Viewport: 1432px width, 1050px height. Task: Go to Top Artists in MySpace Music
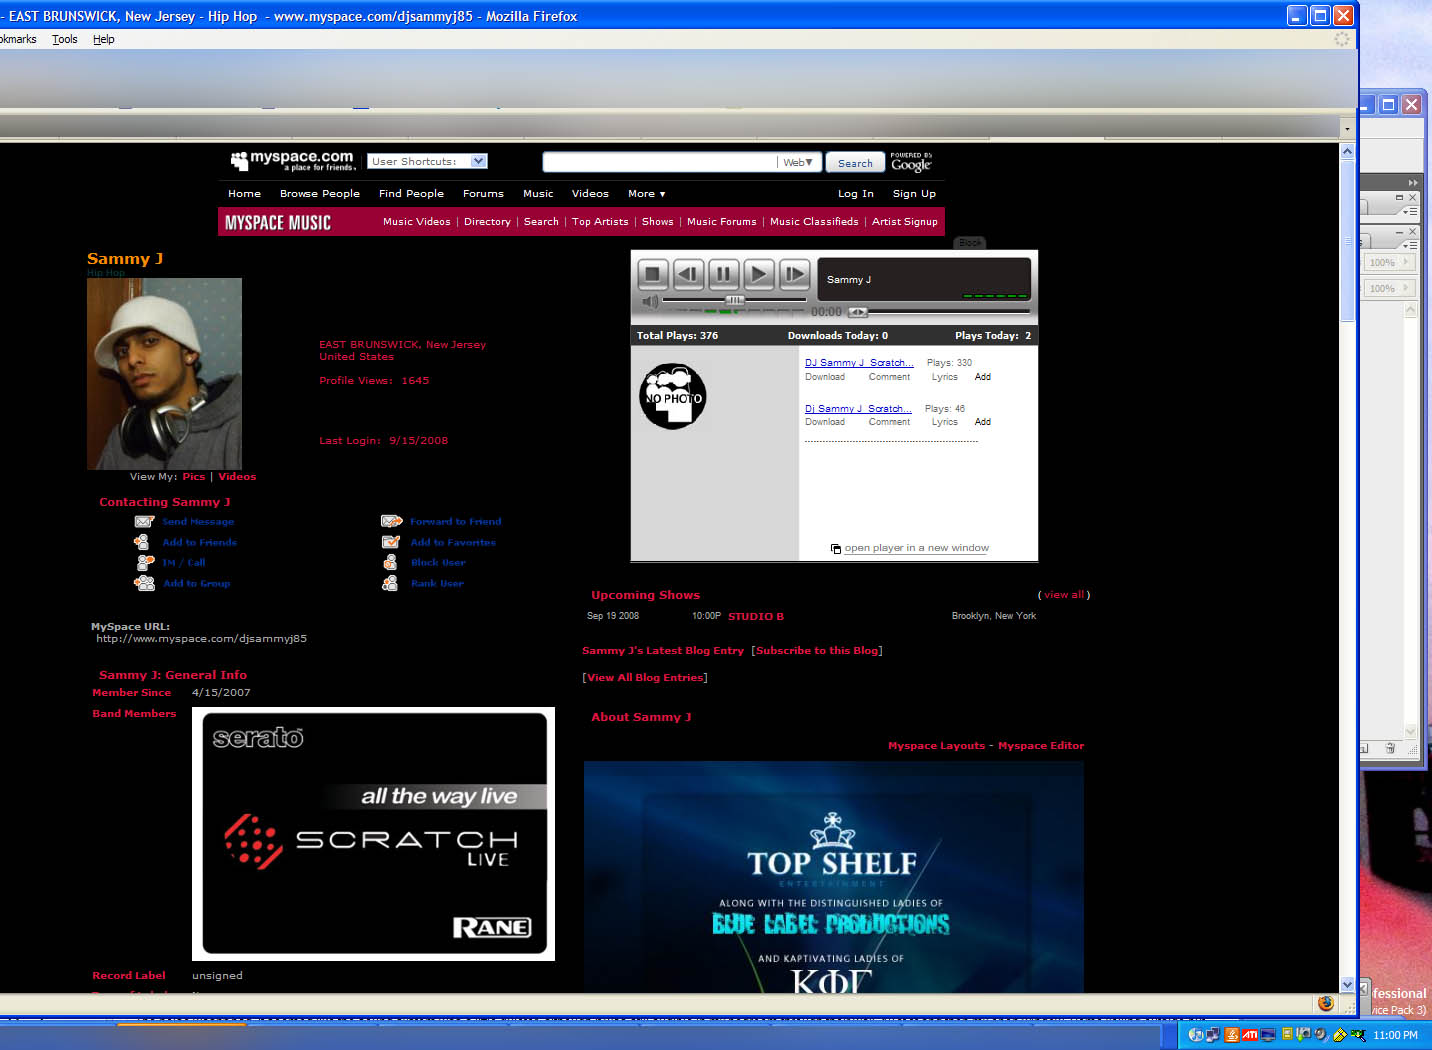[x=600, y=222]
